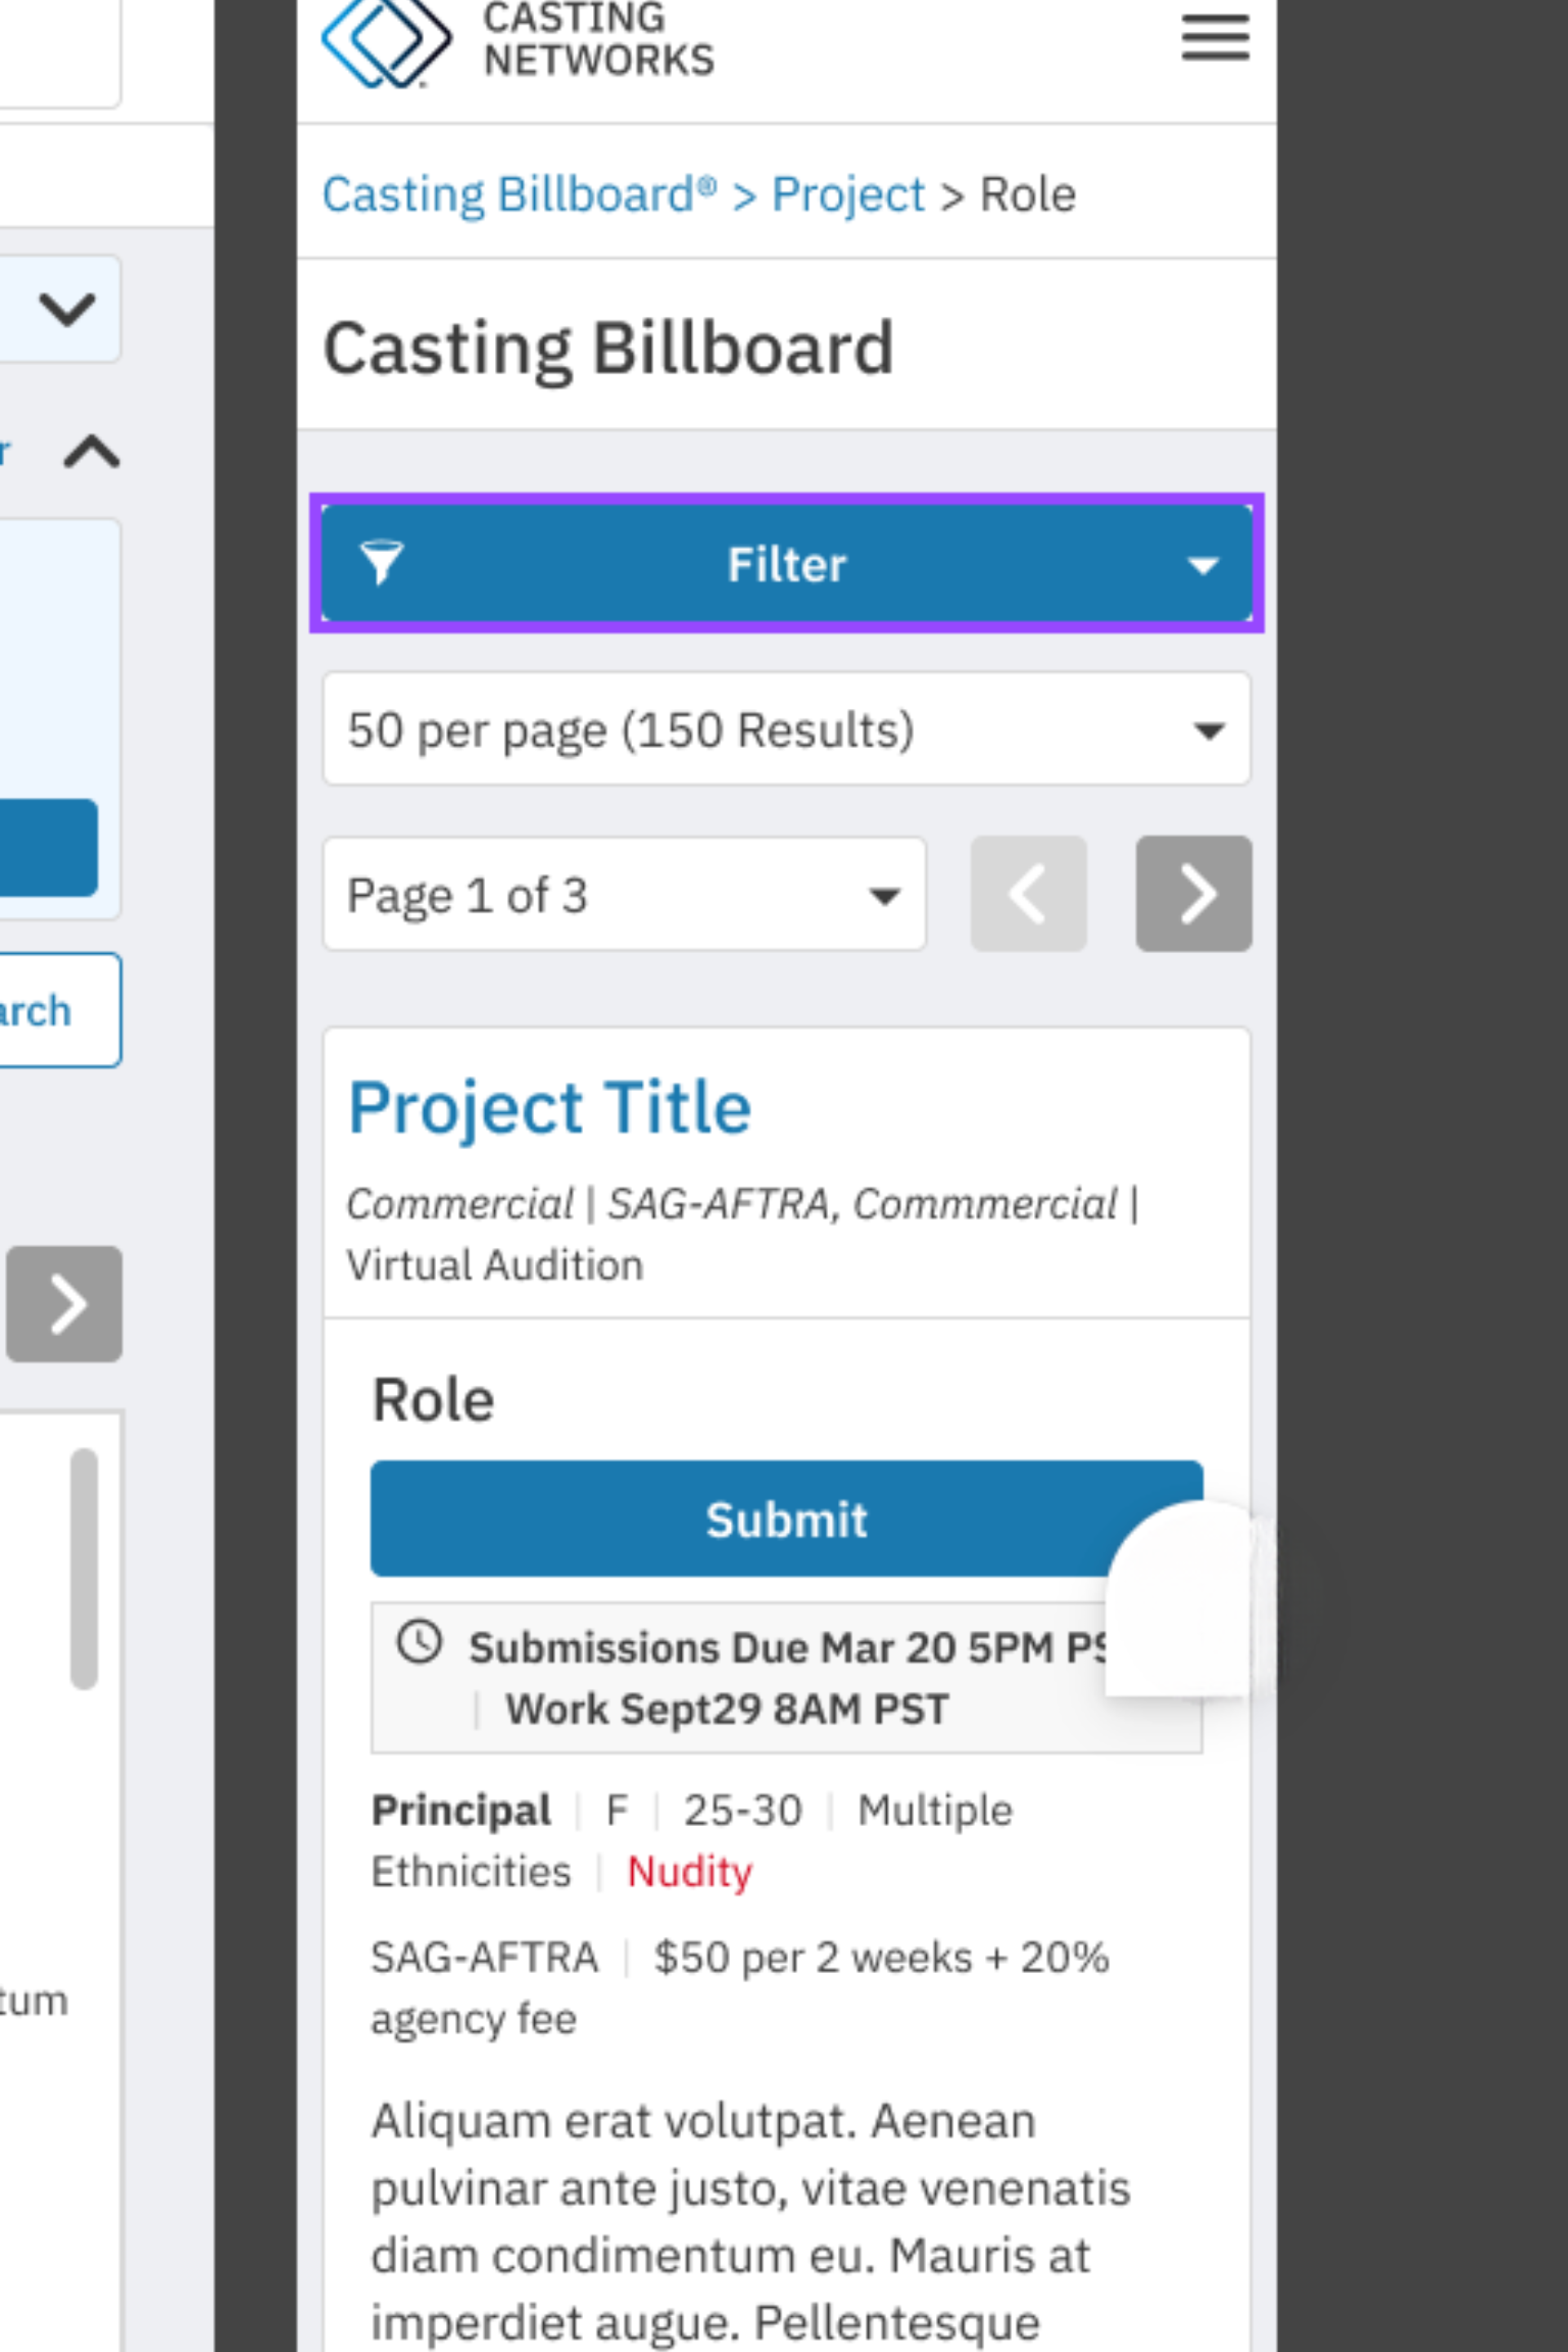This screenshot has width=1568, height=2352.
Task: Click the Submissions Due date box
Action: [787, 1678]
